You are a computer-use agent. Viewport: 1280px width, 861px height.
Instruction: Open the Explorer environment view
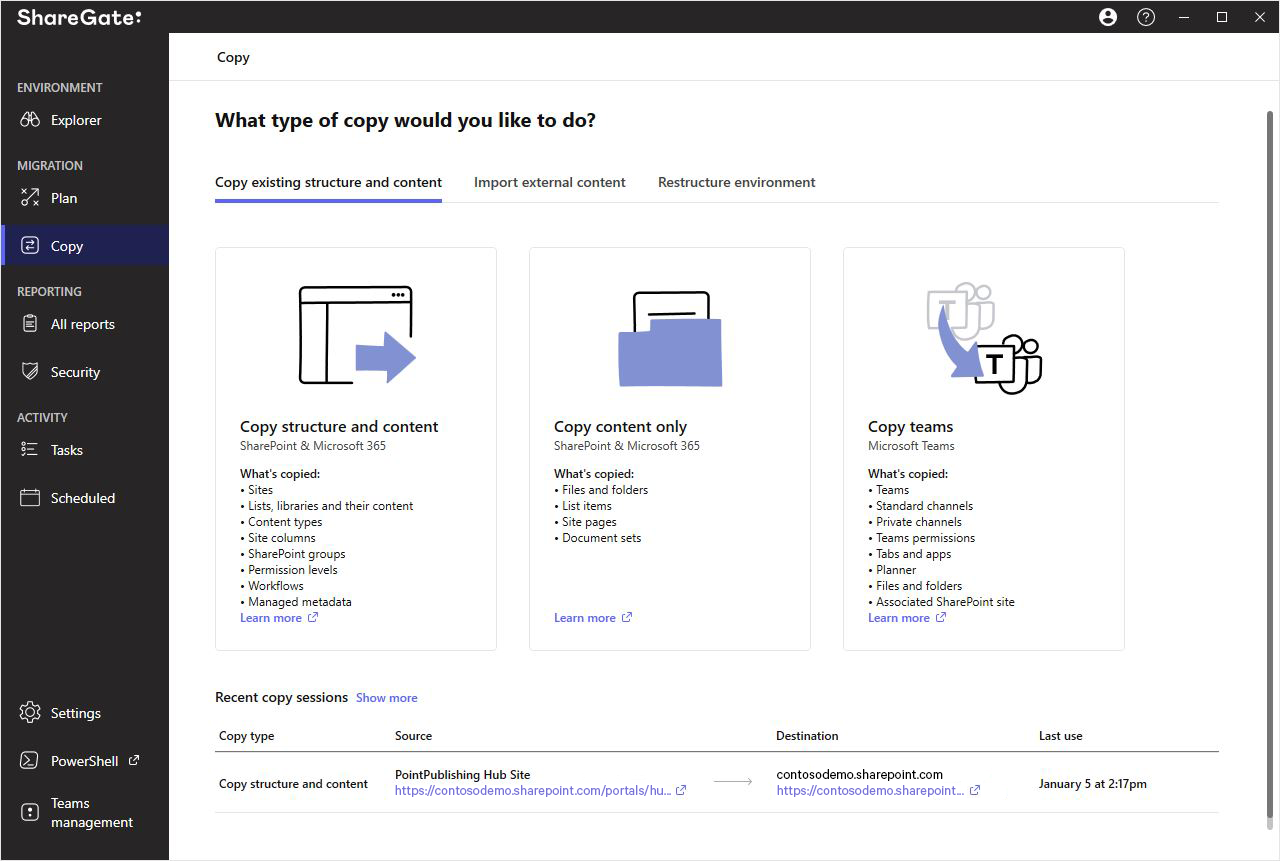tap(75, 119)
